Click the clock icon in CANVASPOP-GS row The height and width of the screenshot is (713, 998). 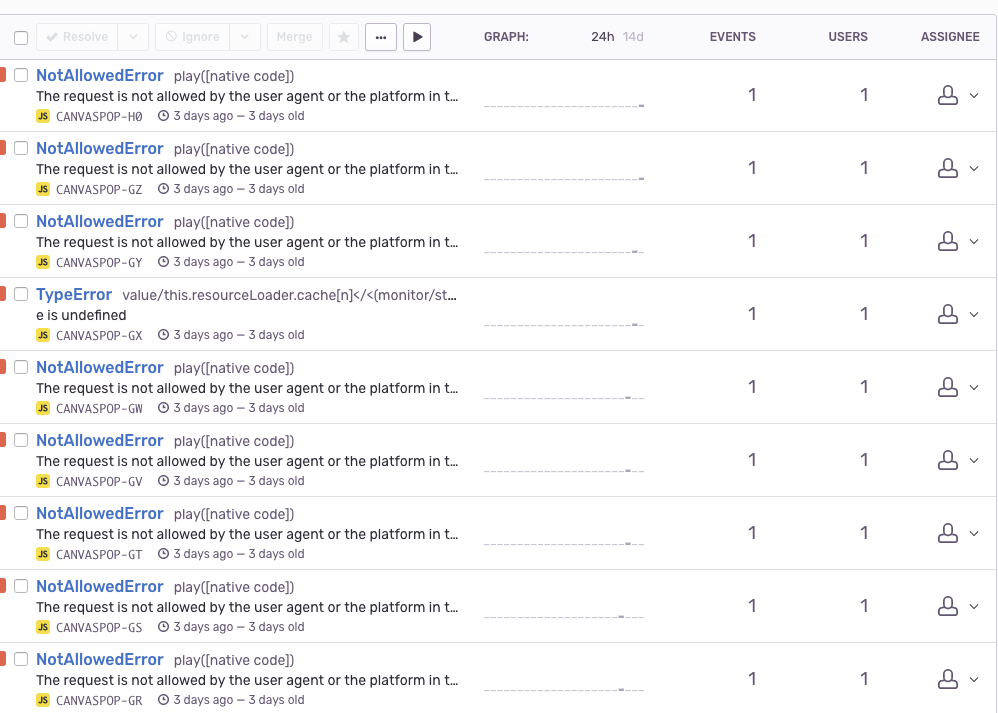(x=164, y=626)
